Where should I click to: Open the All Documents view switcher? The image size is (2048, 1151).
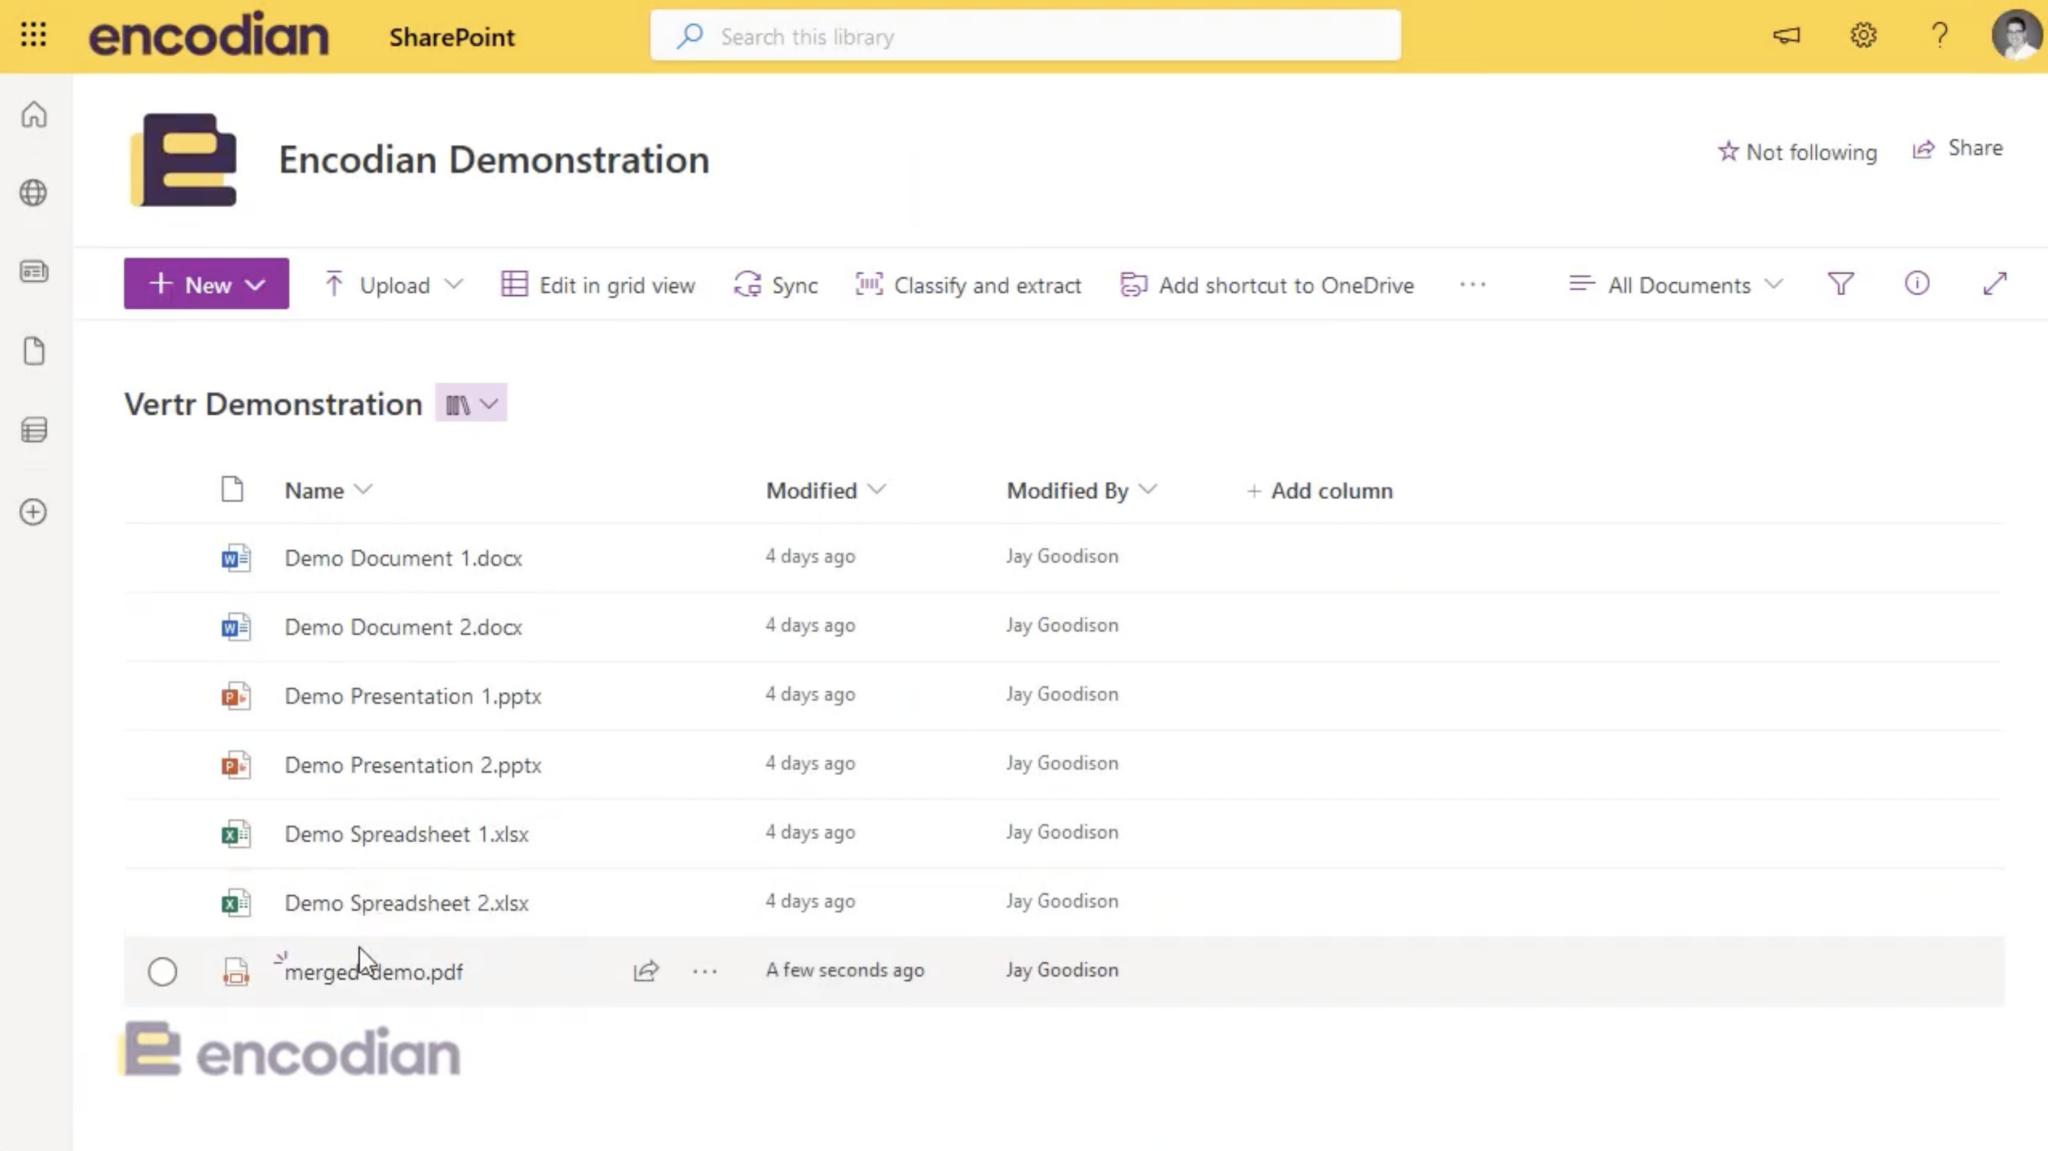click(x=1676, y=285)
